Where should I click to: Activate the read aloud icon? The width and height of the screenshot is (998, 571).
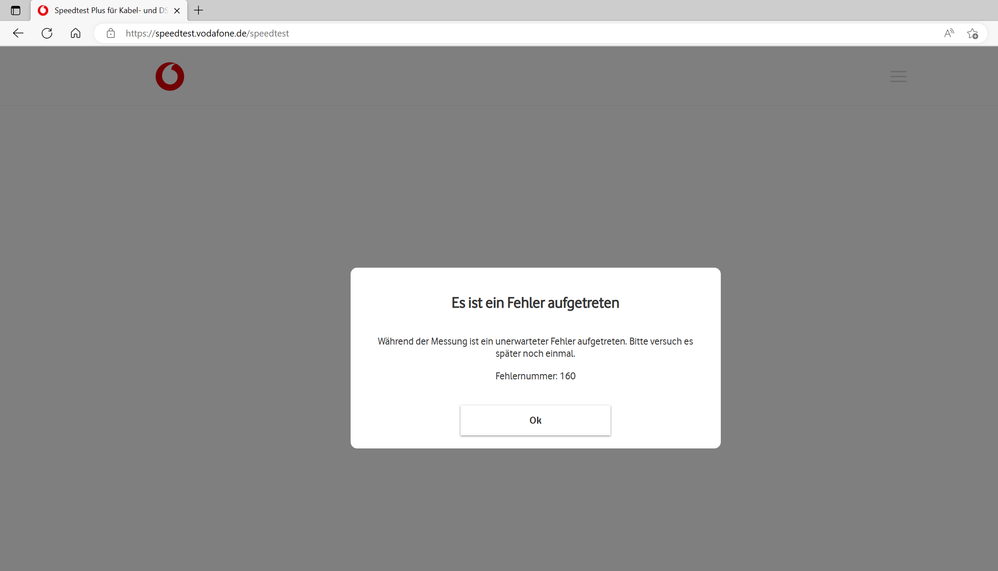coord(948,33)
